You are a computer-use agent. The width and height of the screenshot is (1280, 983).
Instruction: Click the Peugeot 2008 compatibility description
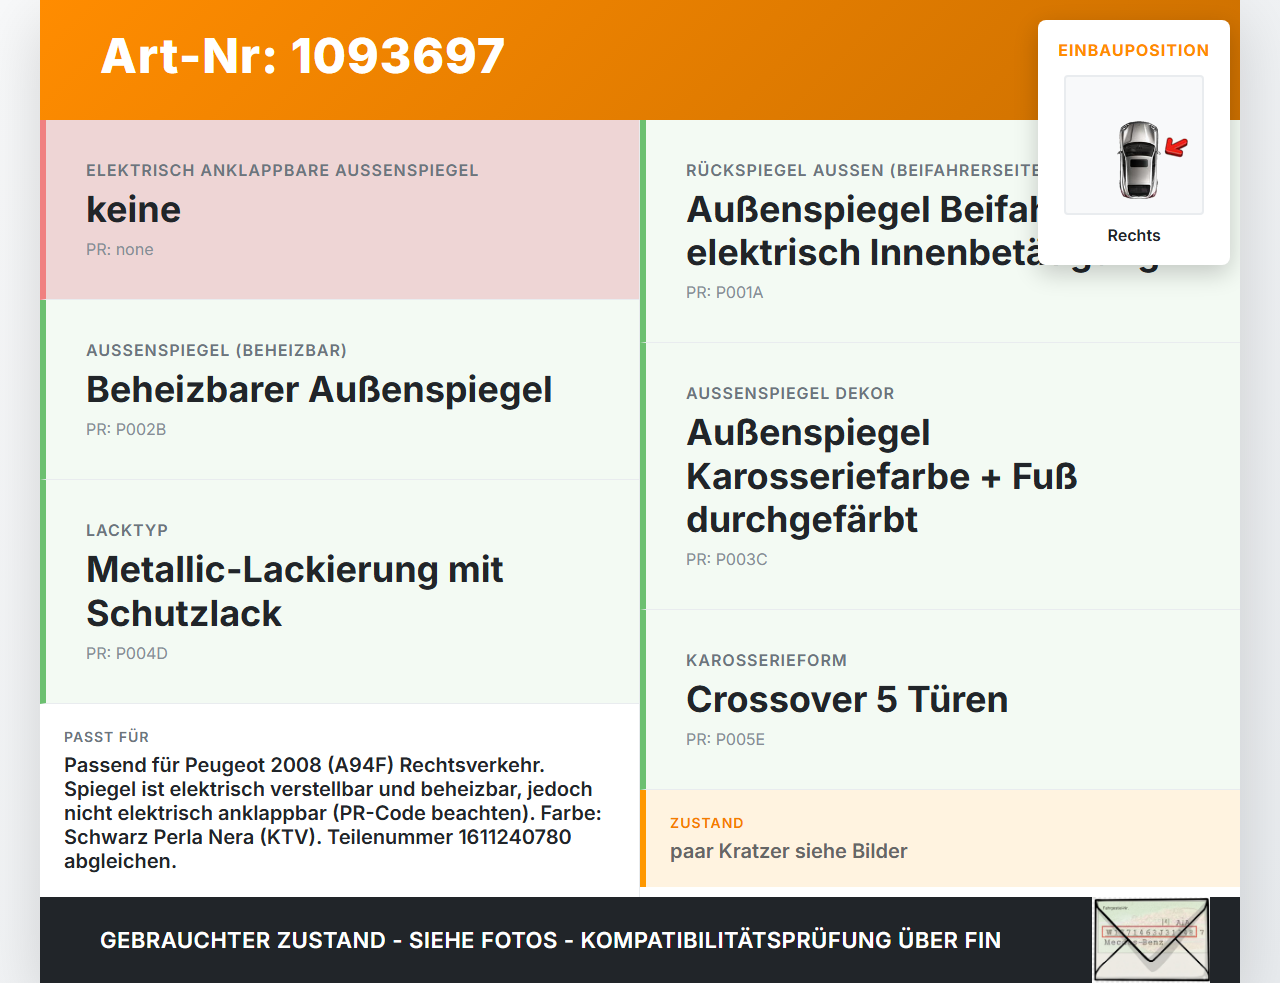[x=333, y=813]
